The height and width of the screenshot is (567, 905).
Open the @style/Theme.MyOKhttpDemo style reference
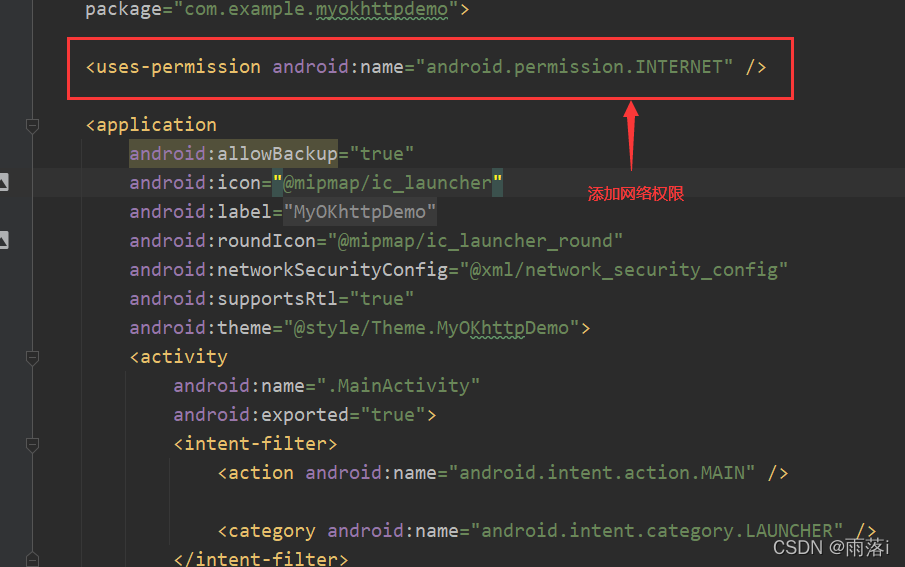[x=436, y=328]
